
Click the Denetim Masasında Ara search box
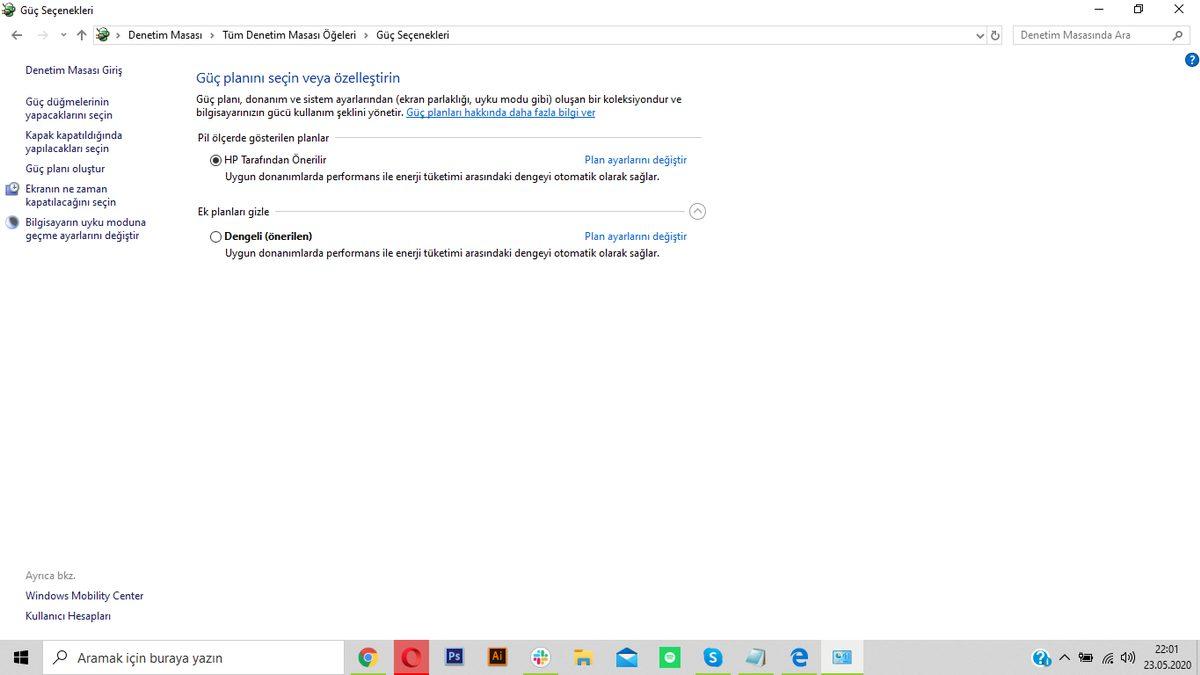[x=1090, y=34]
